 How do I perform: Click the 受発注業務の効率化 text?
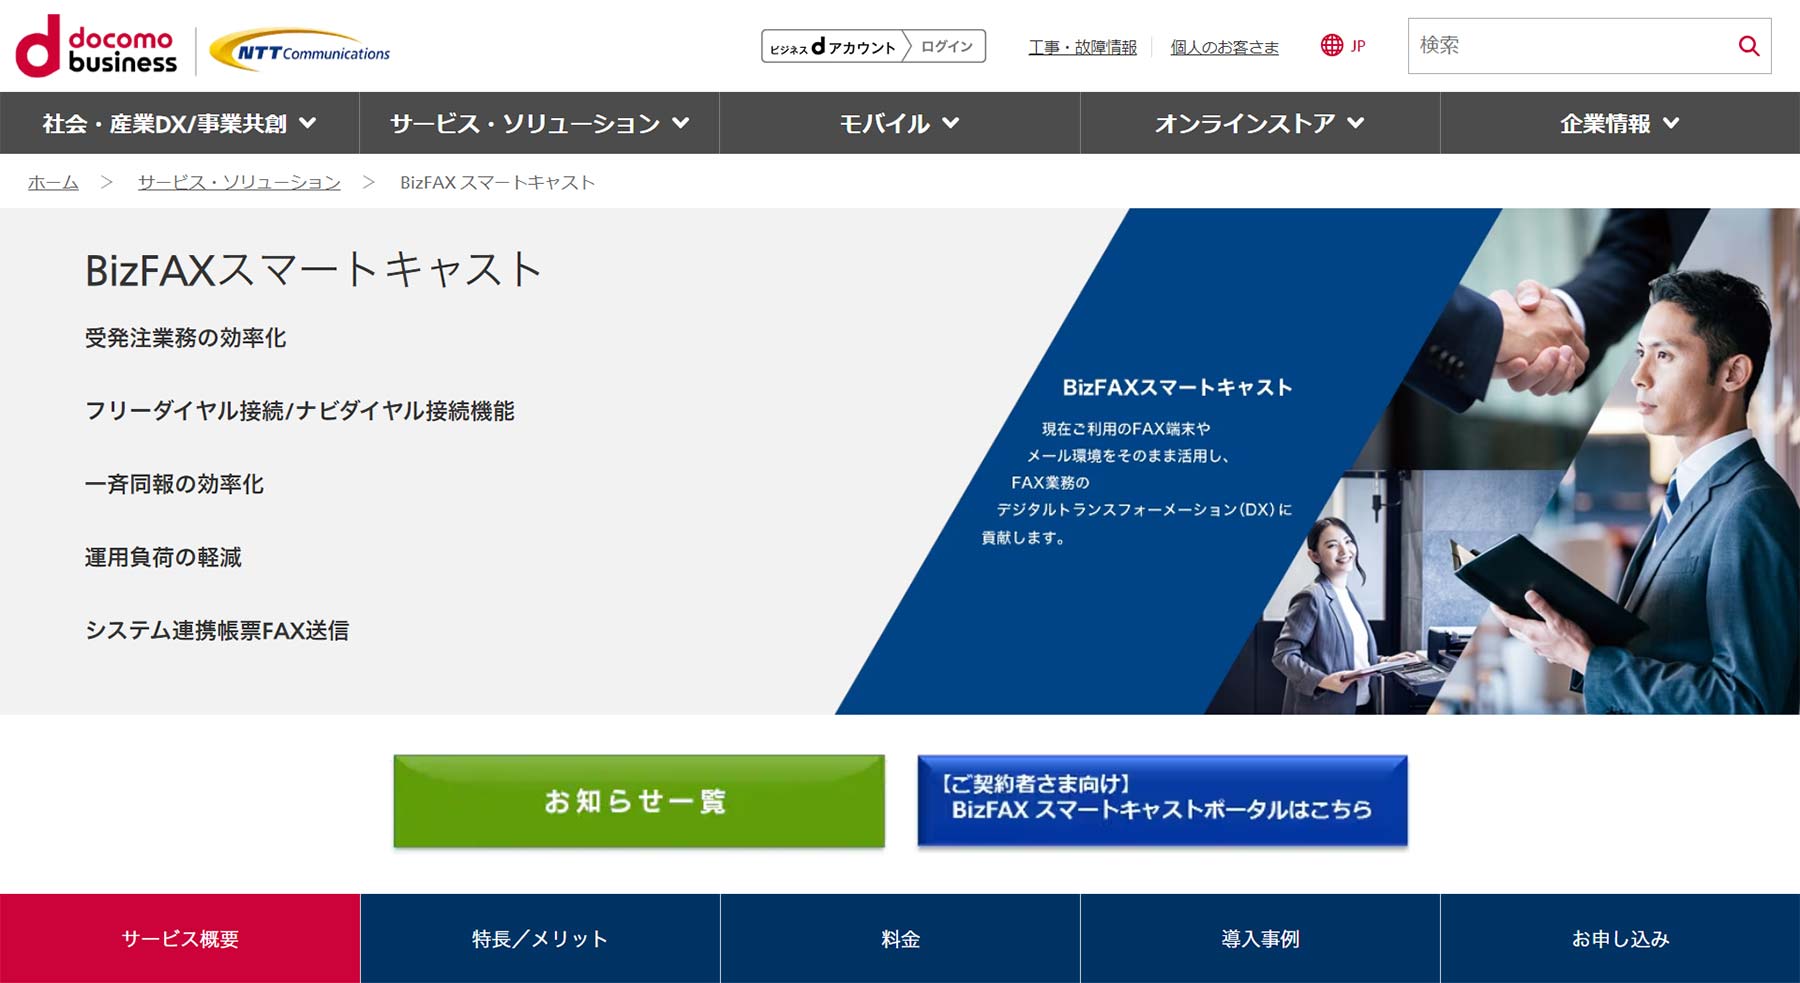185,338
